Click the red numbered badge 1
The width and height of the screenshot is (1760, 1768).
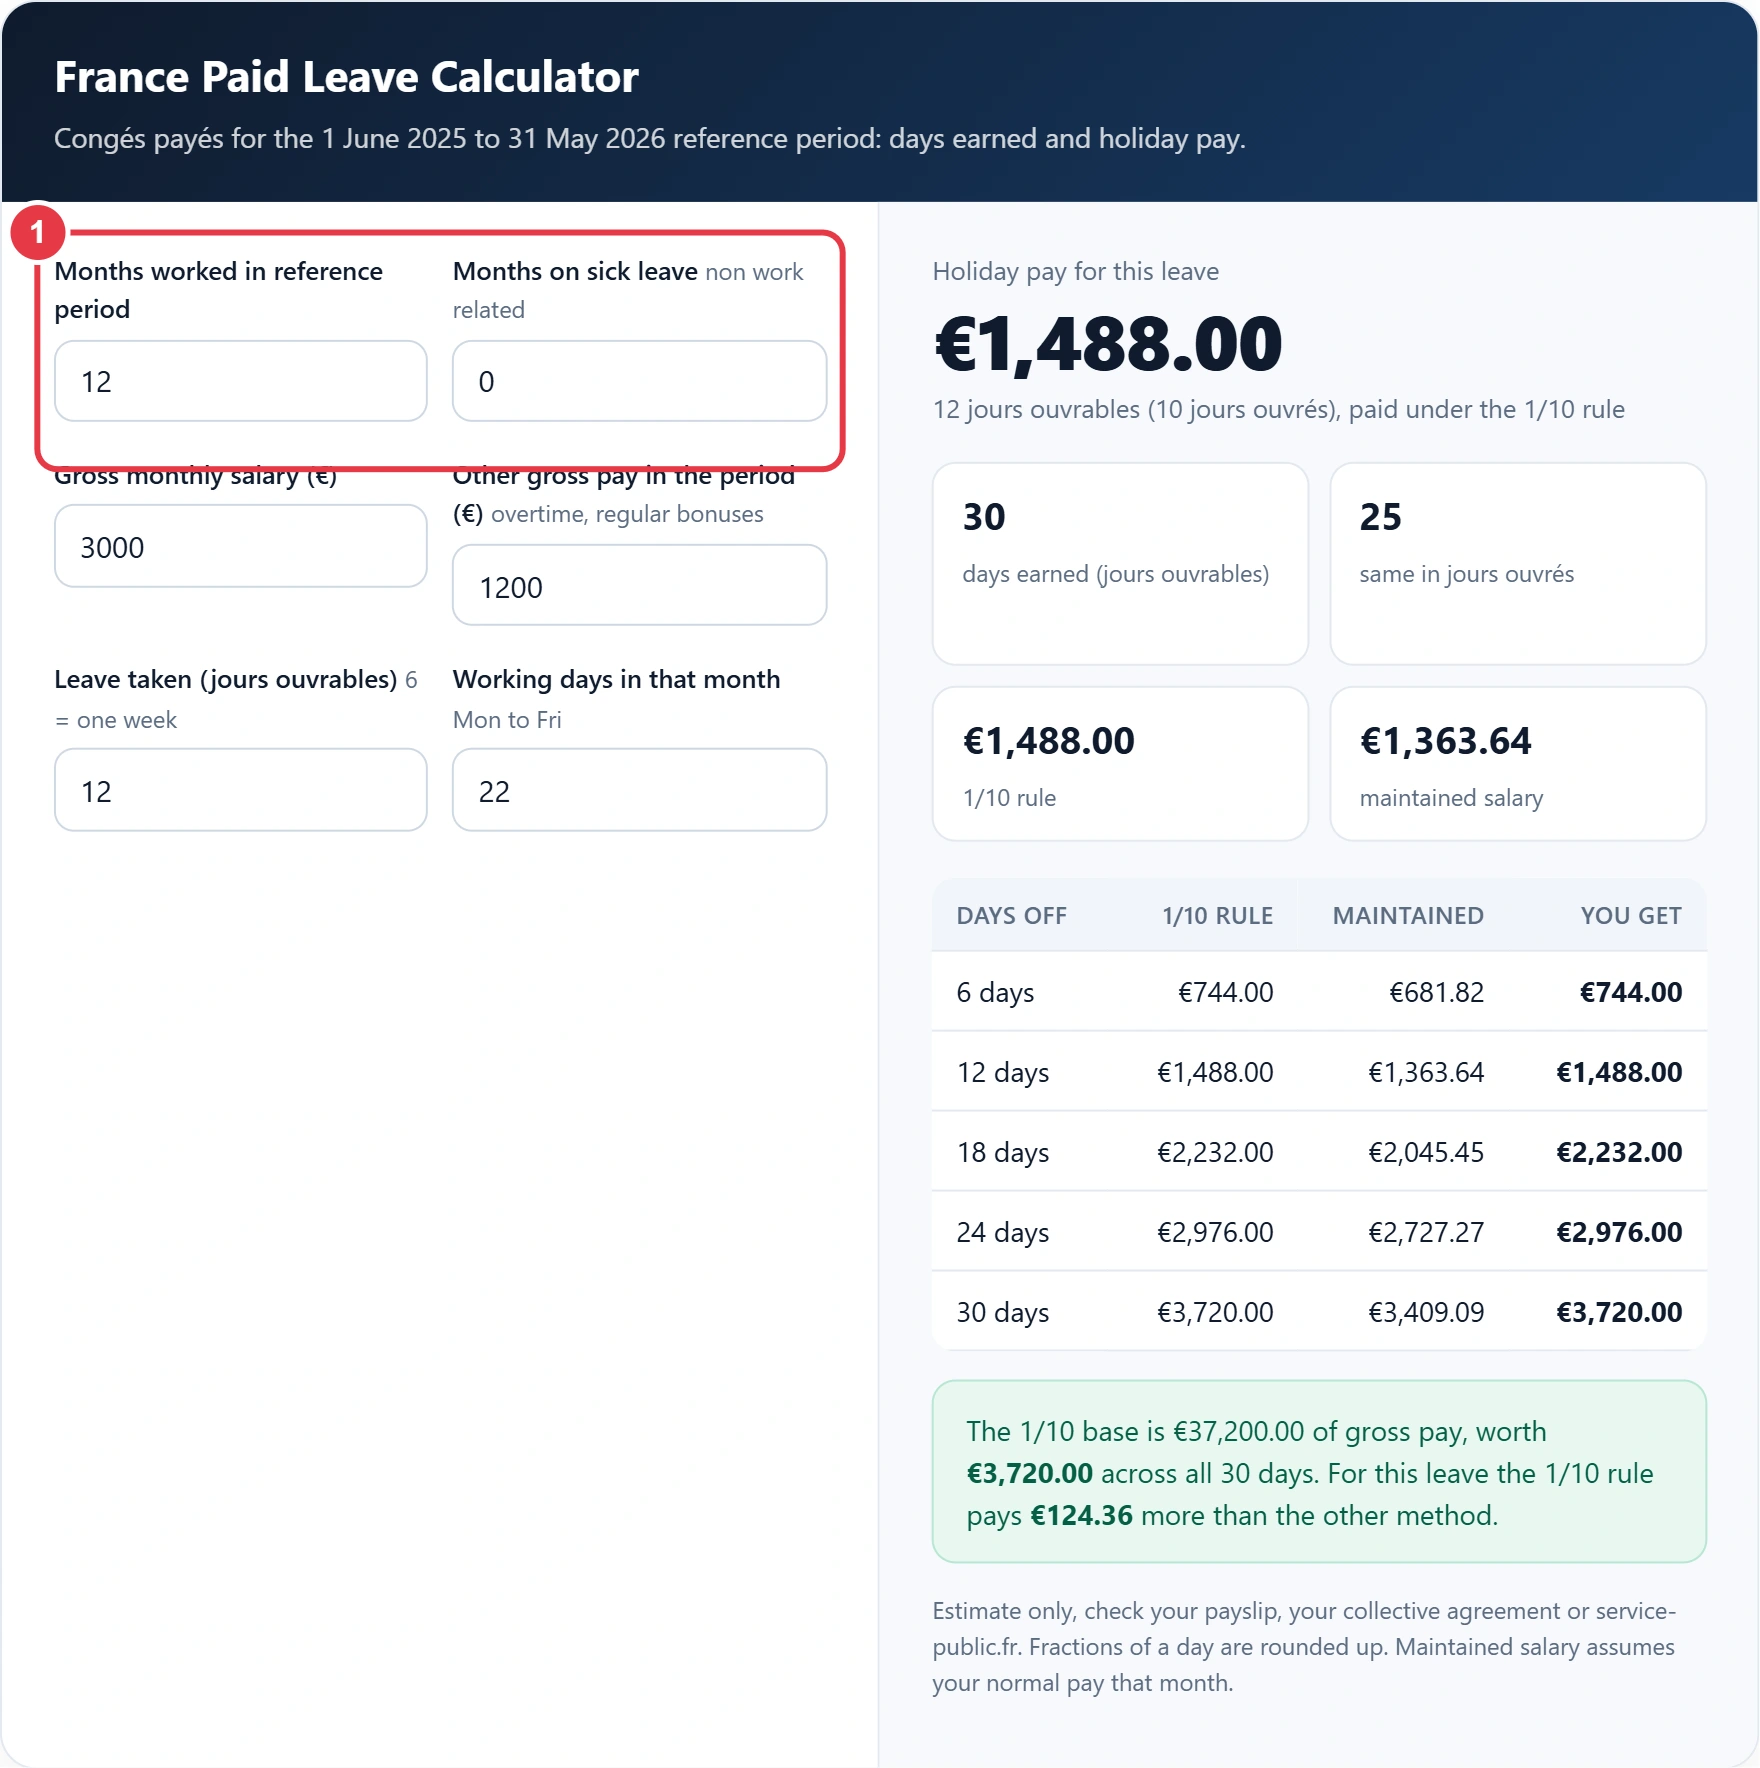[38, 233]
